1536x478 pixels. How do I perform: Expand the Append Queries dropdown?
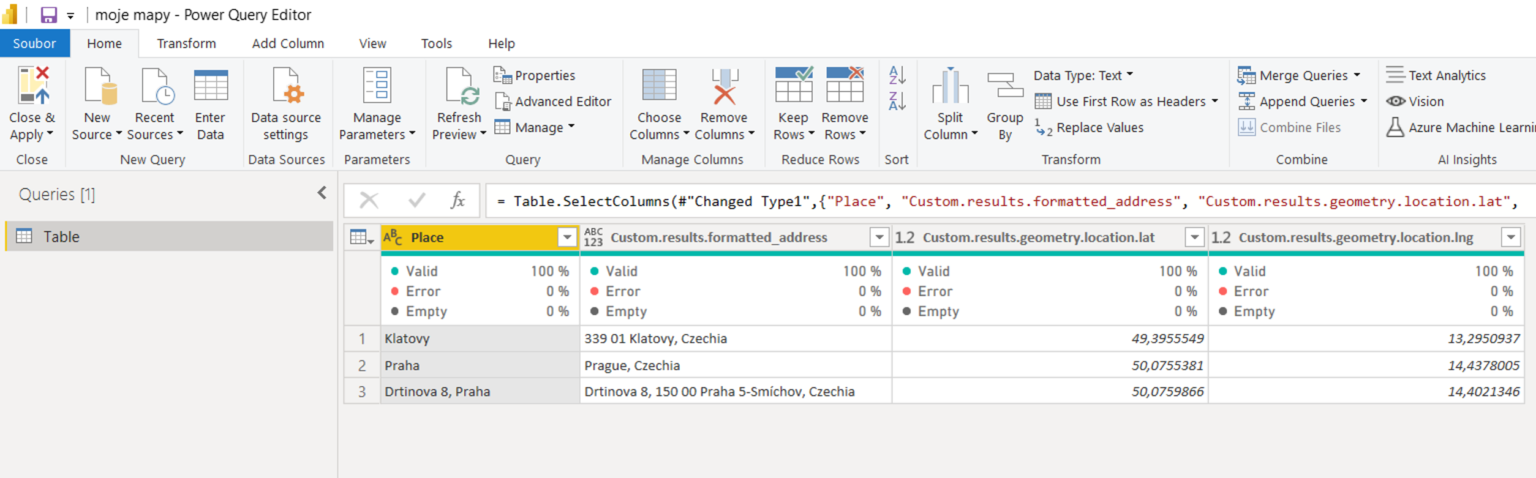[x=1363, y=101]
